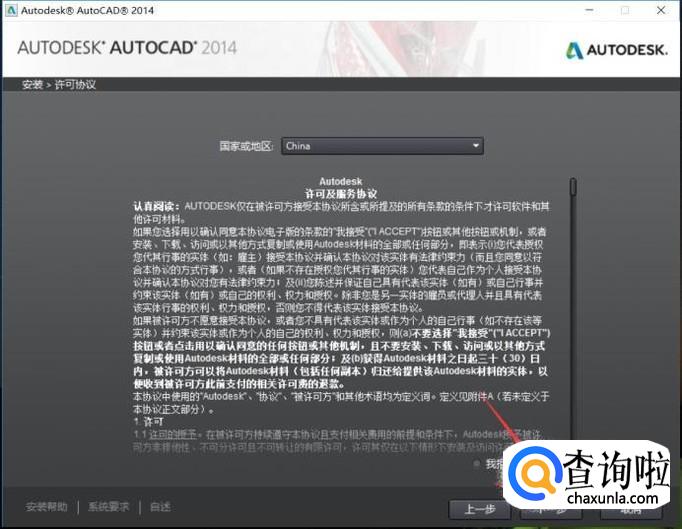Viewport: 682px width, 529px height.
Task: Click the 1. 许可 section heading
Action: [x=149, y=422]
